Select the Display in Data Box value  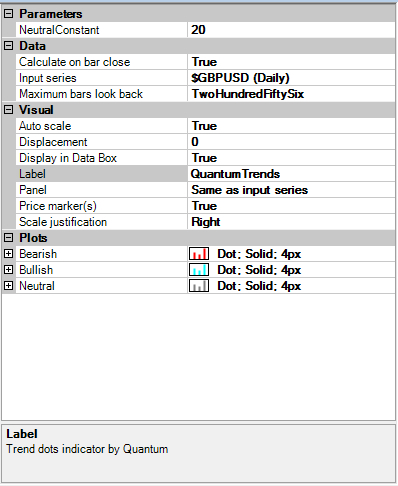292,158
